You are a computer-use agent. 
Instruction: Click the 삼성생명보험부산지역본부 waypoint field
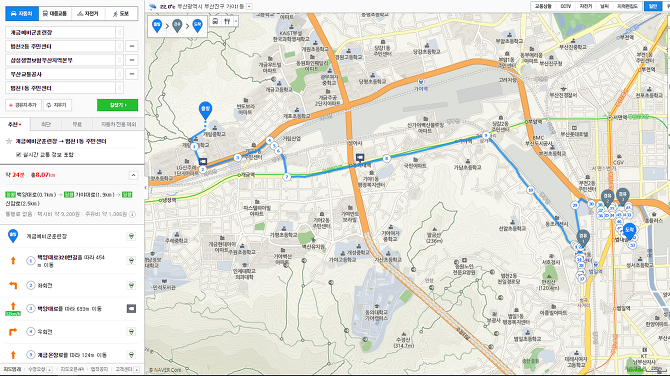[60, 60]
